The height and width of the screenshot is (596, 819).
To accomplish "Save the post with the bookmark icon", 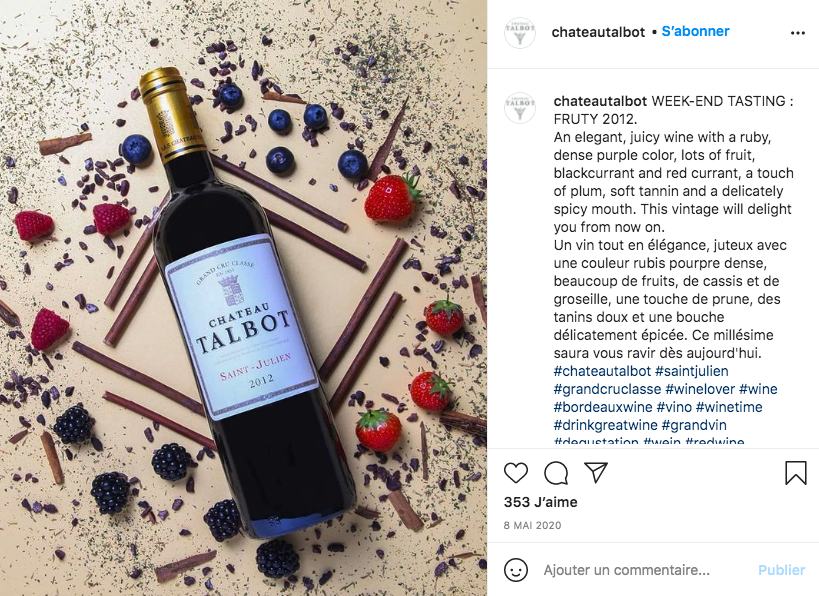I will click(x=795, y=473).
